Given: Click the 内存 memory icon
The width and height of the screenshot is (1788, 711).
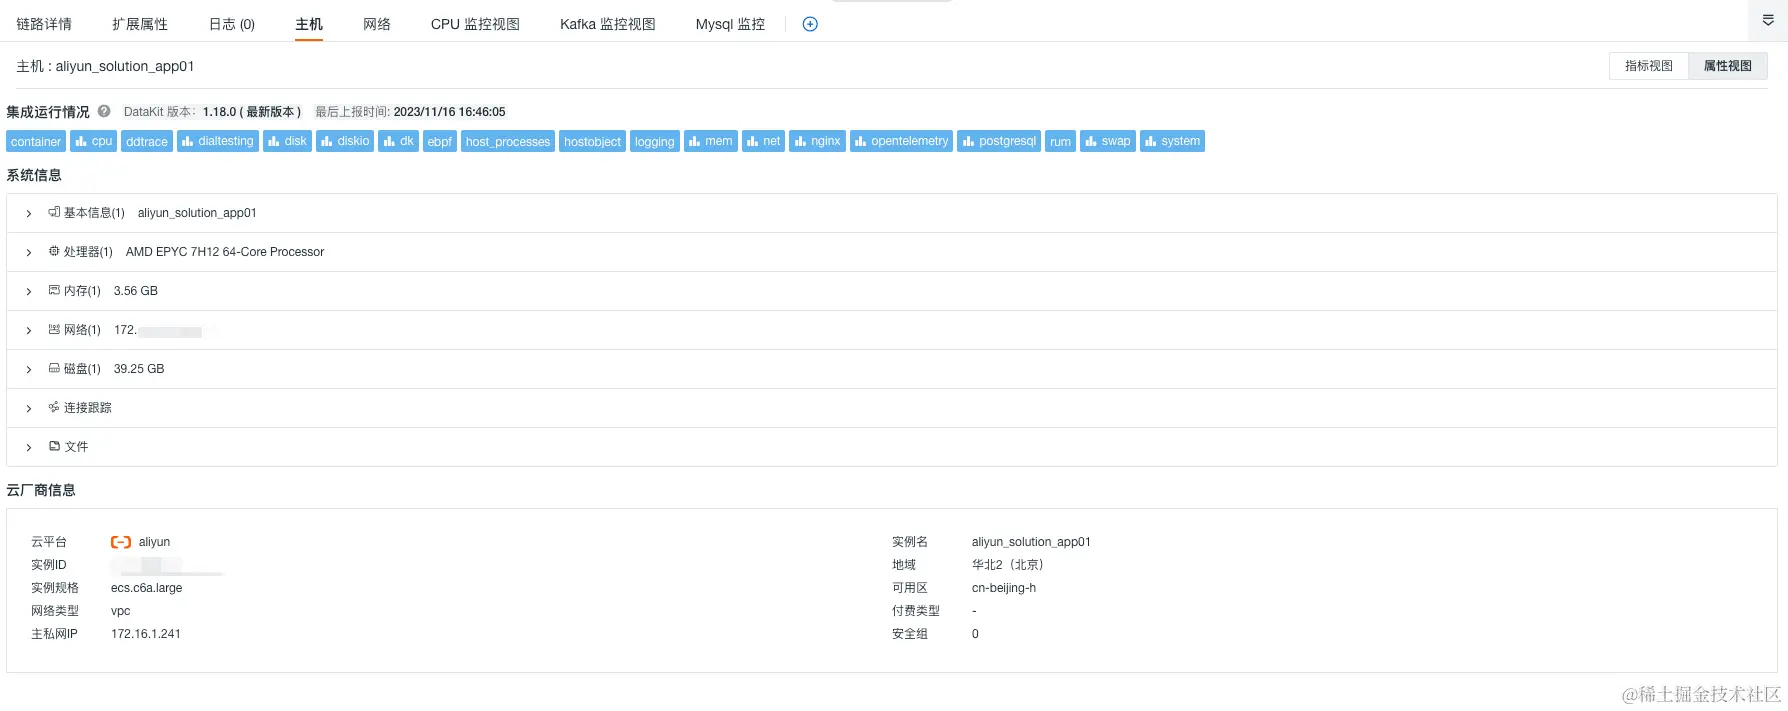Looking at the screenshot, I should click(x=54, y=290).
